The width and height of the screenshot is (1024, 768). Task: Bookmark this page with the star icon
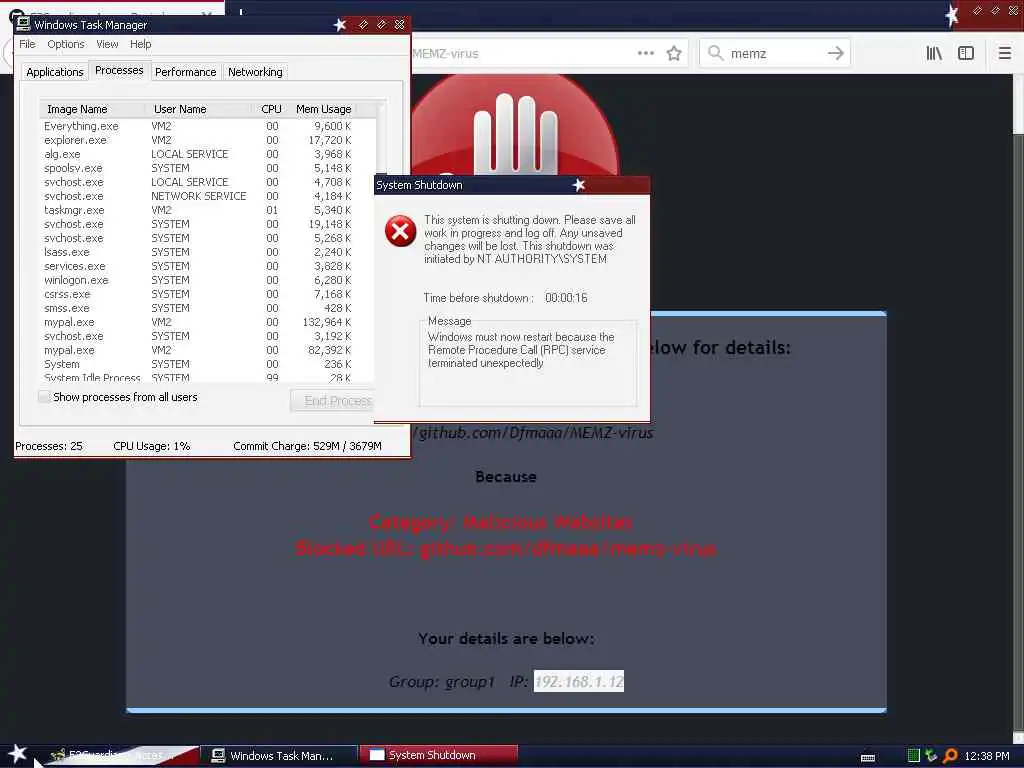coord(674,54)
